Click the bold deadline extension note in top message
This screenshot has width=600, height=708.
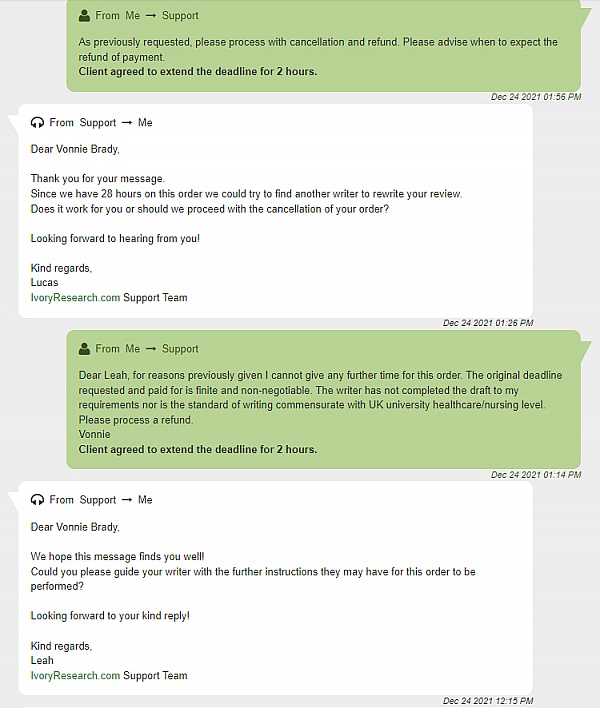click(198, 71)
